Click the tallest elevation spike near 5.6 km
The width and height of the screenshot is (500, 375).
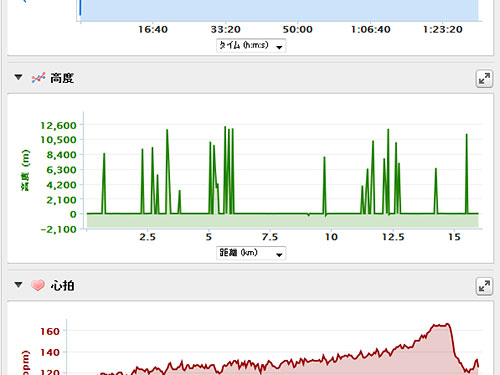[225, 127]
